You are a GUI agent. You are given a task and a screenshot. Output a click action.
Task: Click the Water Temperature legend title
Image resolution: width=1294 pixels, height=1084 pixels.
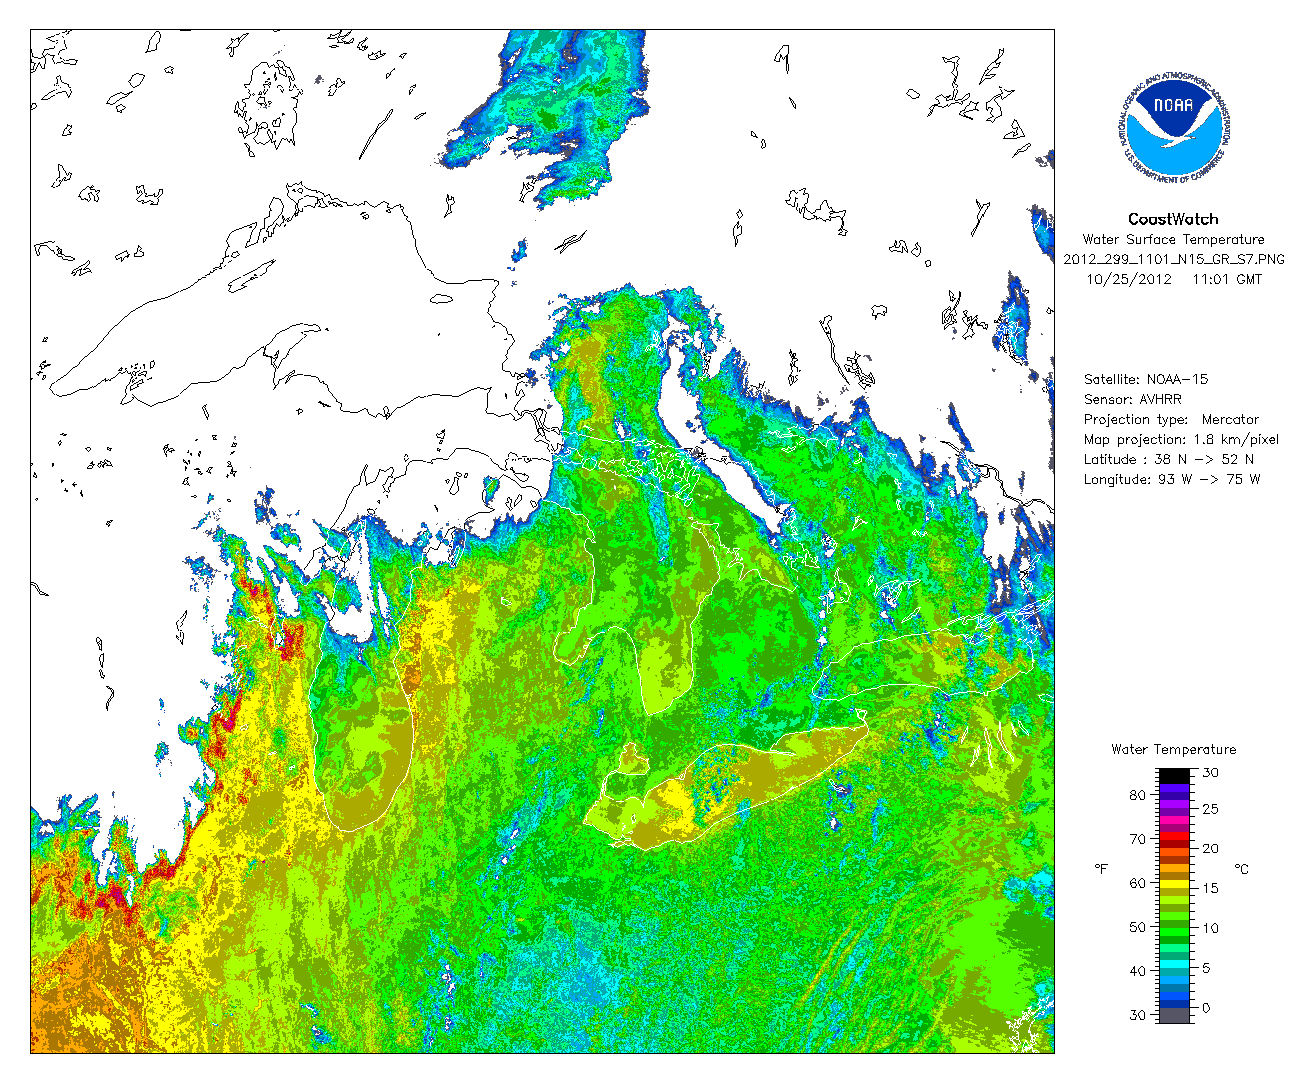point(1173,749)
